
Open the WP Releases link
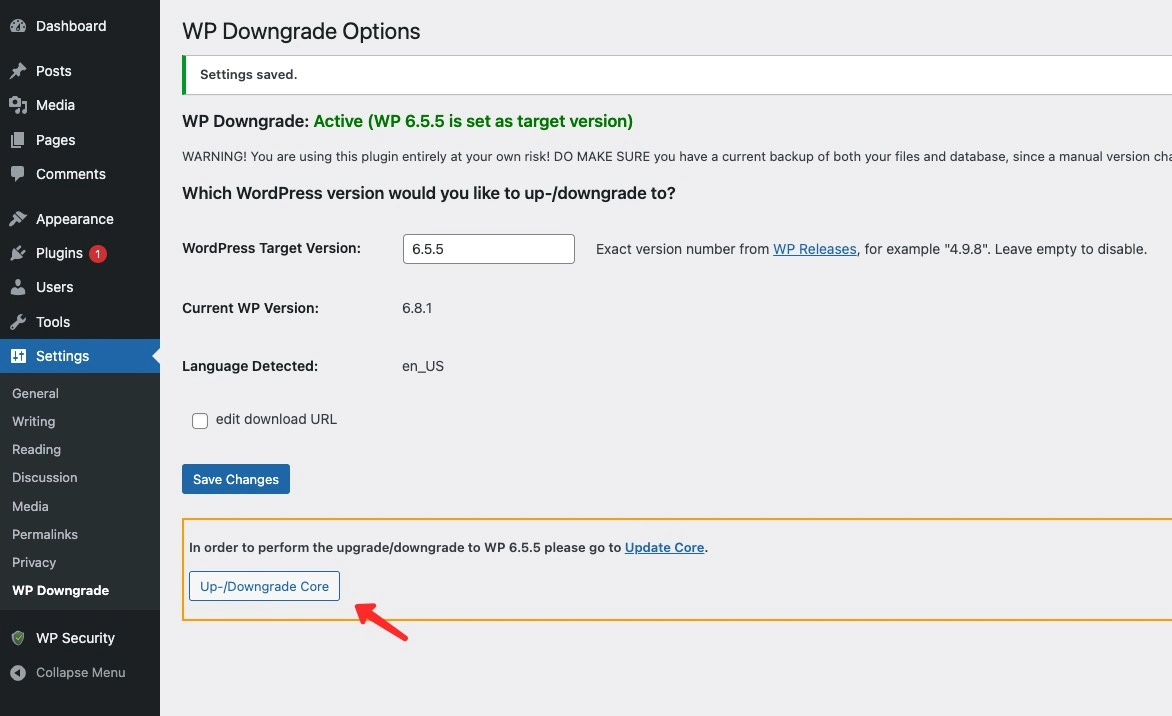pos(815,249)
